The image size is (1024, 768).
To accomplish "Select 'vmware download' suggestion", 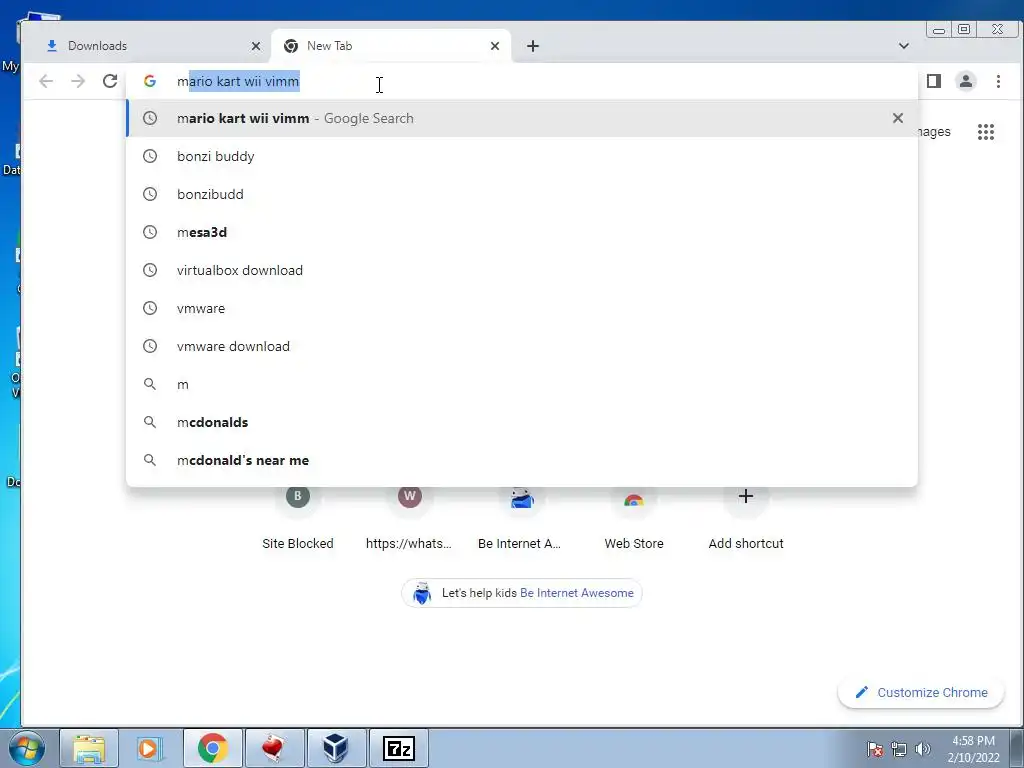I will tap(522, 346).
